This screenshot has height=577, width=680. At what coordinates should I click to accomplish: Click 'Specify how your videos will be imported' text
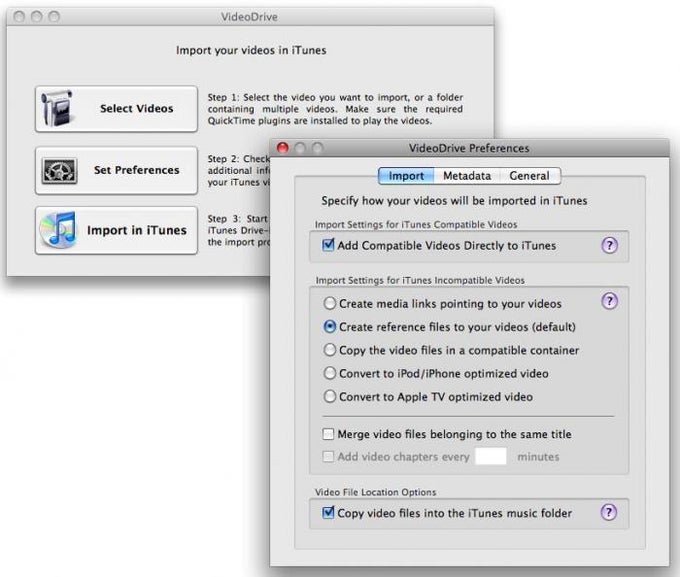(454, 201)
